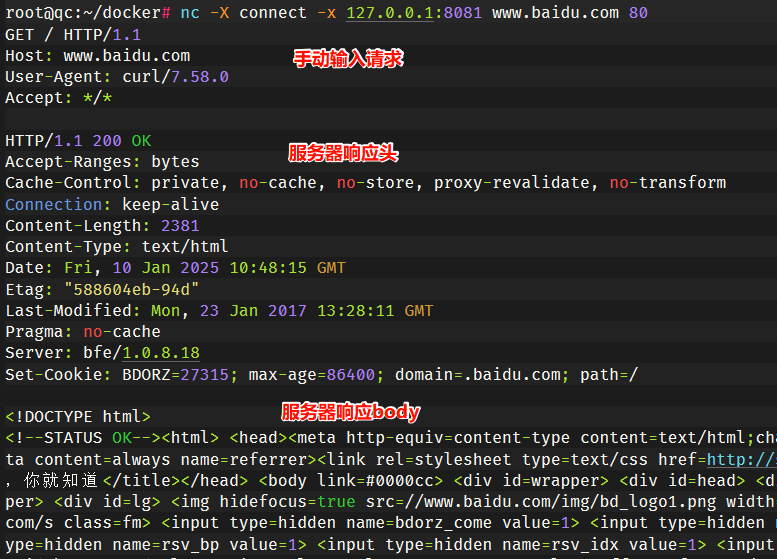Click the 'Content-Length: 2381' header

(102, 225)
